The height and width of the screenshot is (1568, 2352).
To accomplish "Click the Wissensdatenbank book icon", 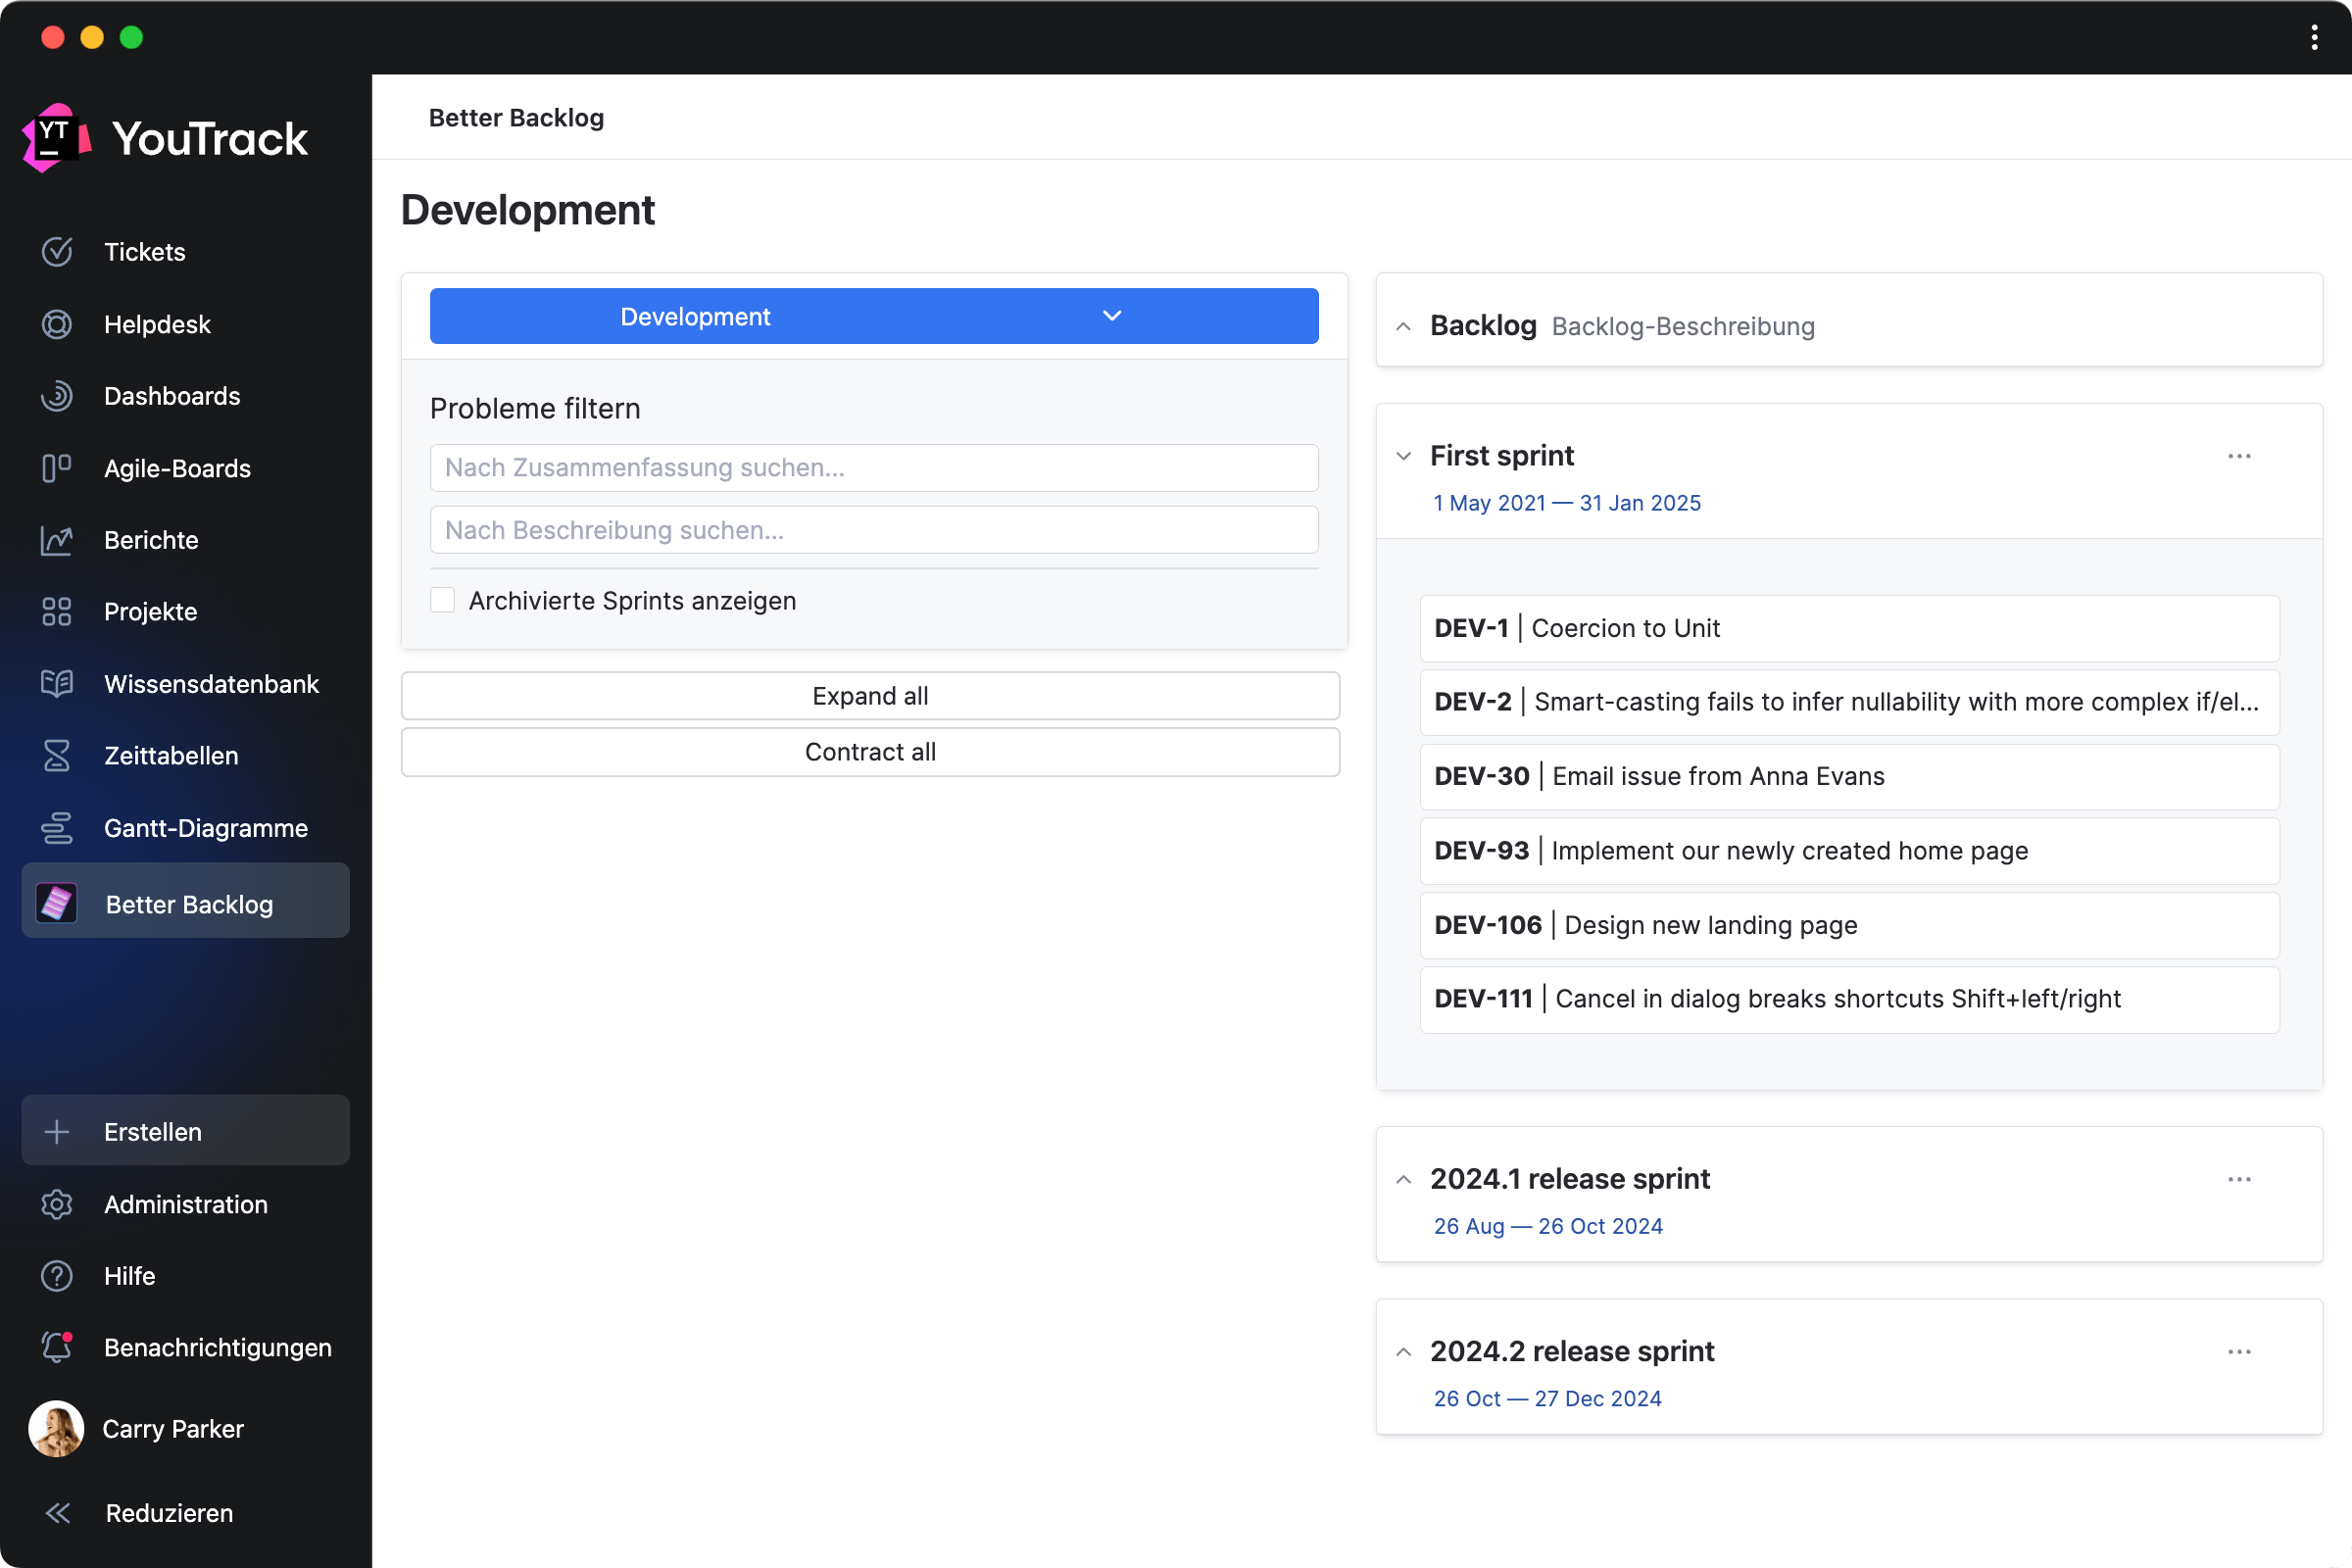I will click(57, 684).
